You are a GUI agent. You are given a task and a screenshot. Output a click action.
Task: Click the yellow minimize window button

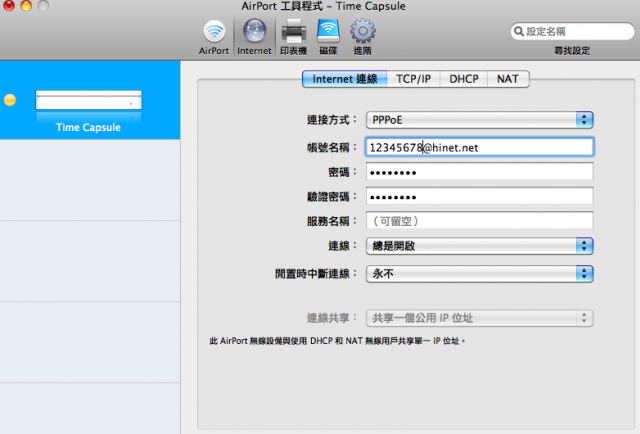26,5
